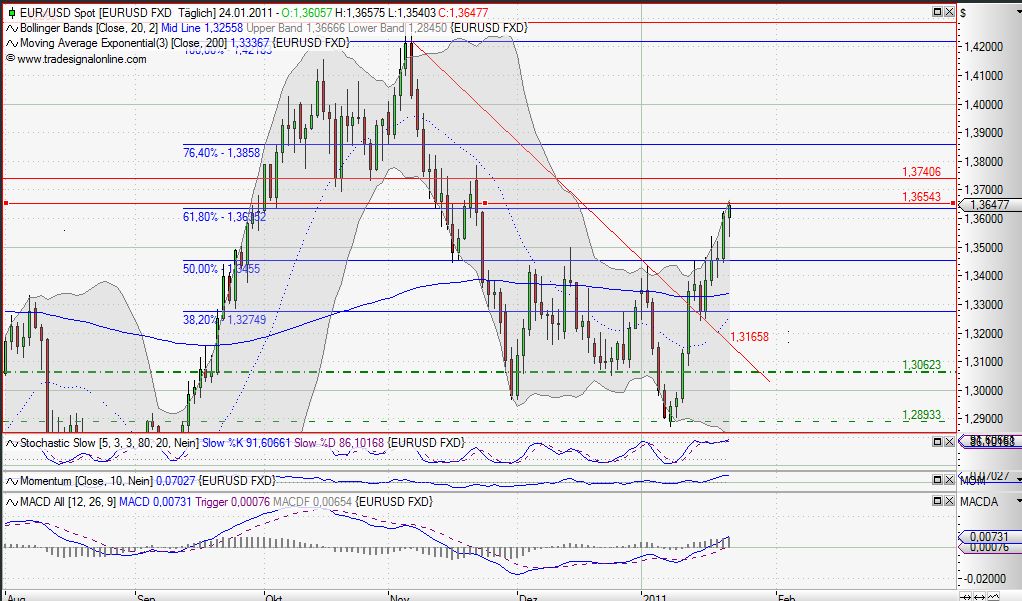
Task: Select the Moving Average Exponential indicator icon
Action: pos(11,44)
